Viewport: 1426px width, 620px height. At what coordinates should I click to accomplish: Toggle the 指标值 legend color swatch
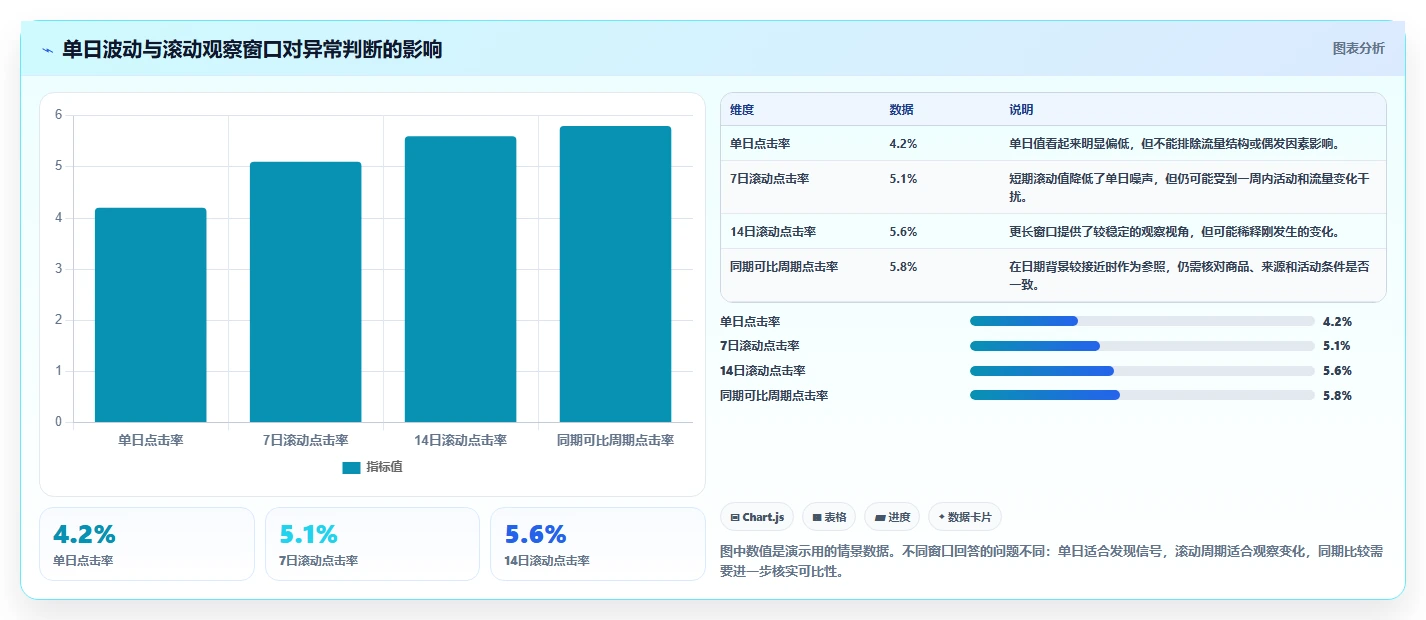[x=351, y=467]
